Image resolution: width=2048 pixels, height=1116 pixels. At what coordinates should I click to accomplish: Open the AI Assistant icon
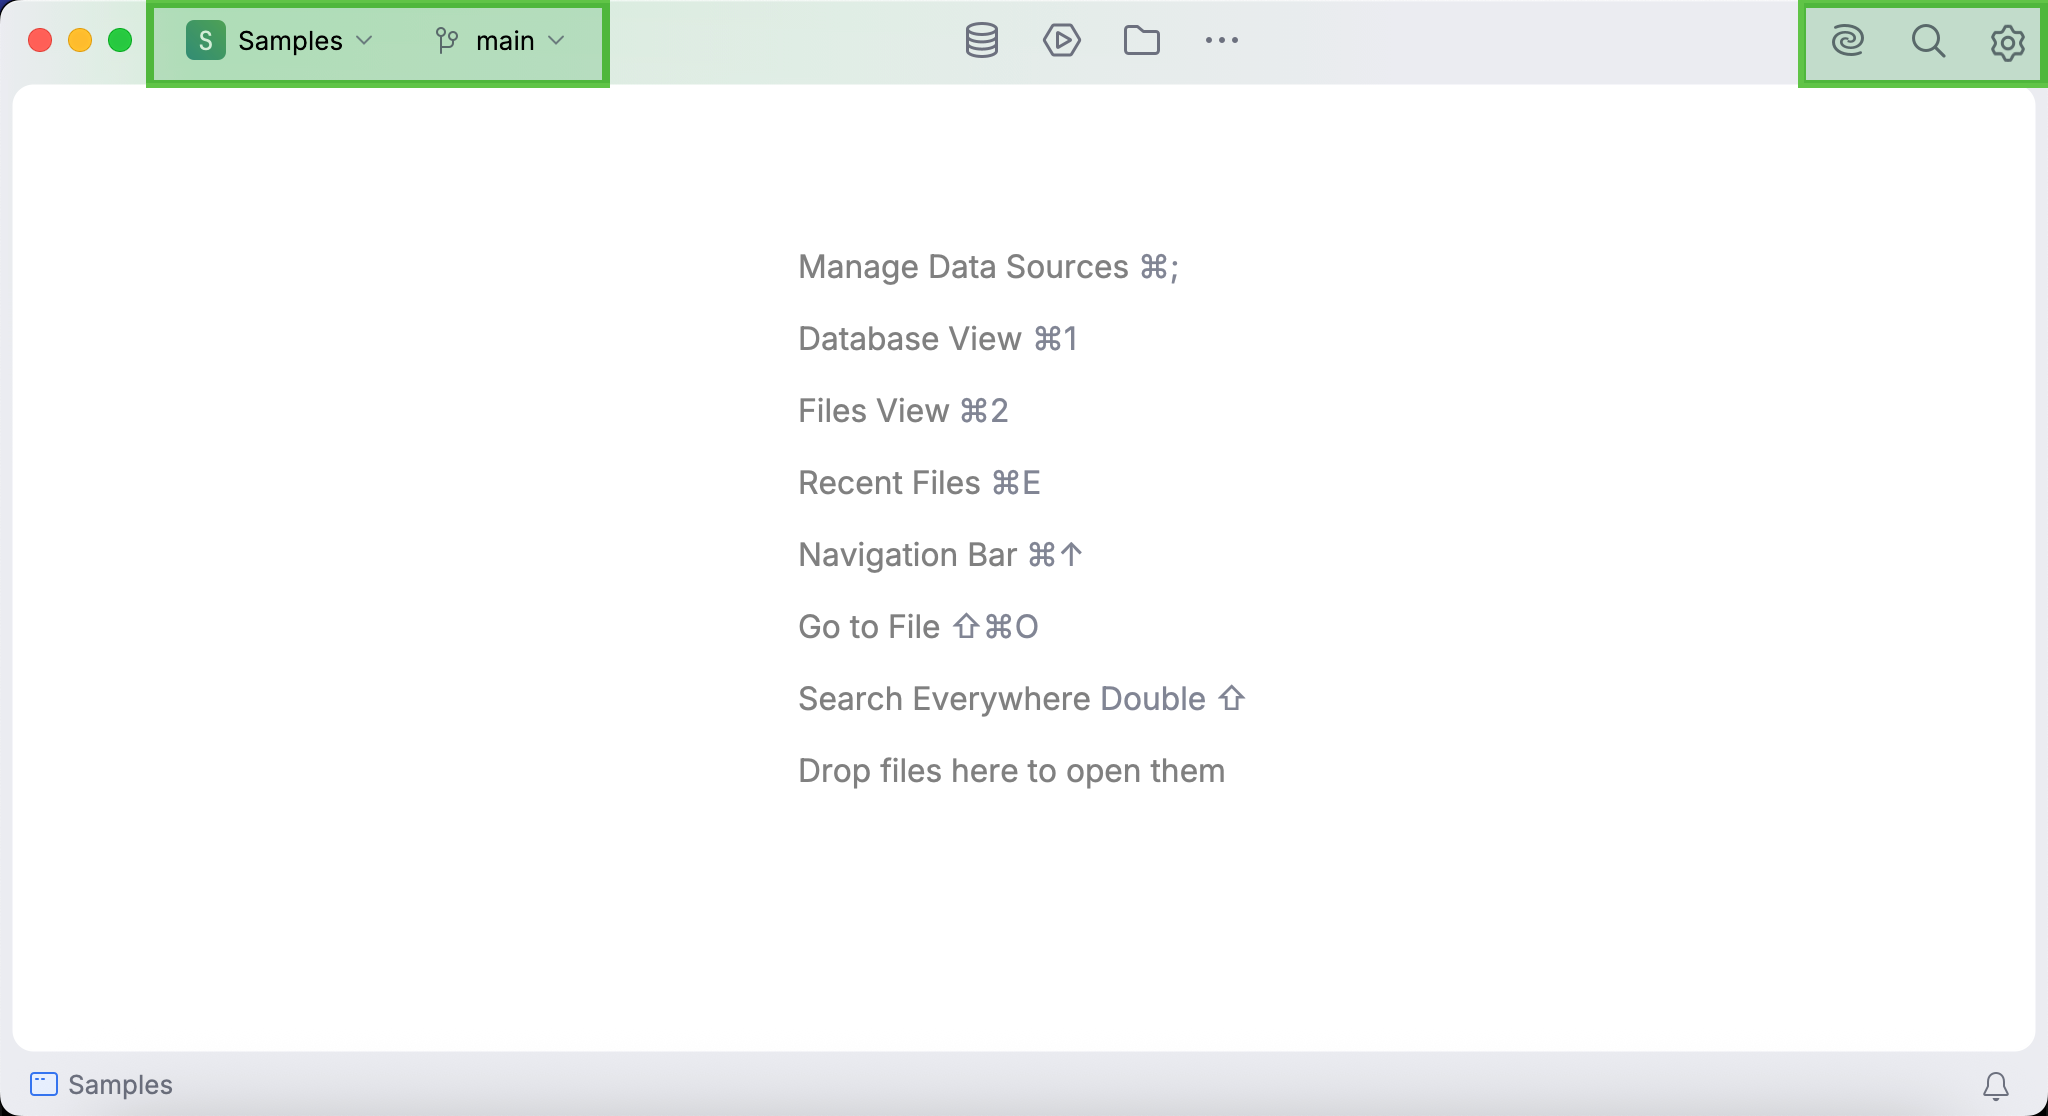tap(1849, 42)
